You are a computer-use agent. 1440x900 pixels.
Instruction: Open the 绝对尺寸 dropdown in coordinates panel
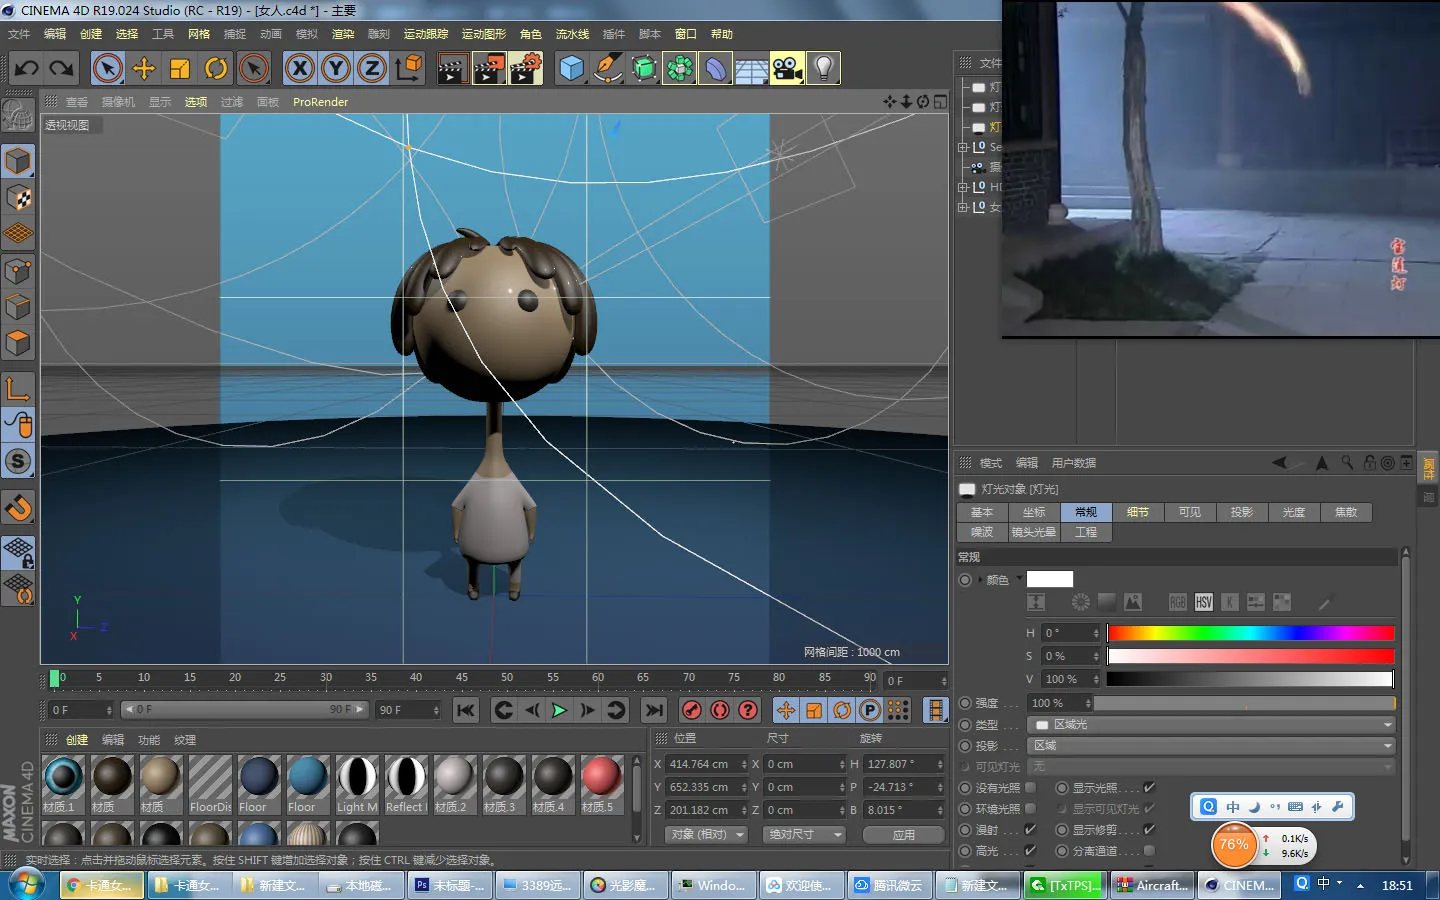[805, 835]
